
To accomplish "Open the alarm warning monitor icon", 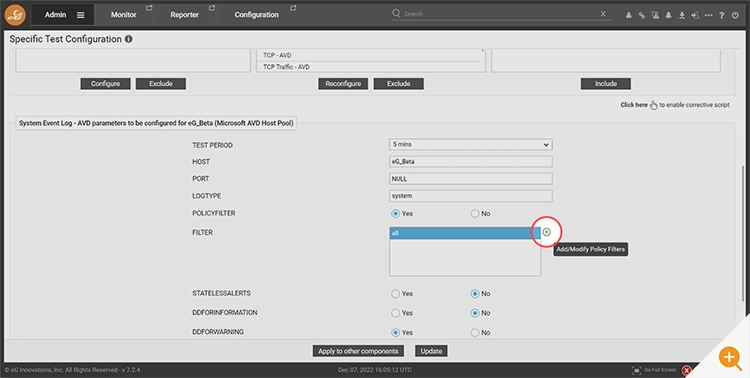I will pyautogui.click(x=655, y=15).
